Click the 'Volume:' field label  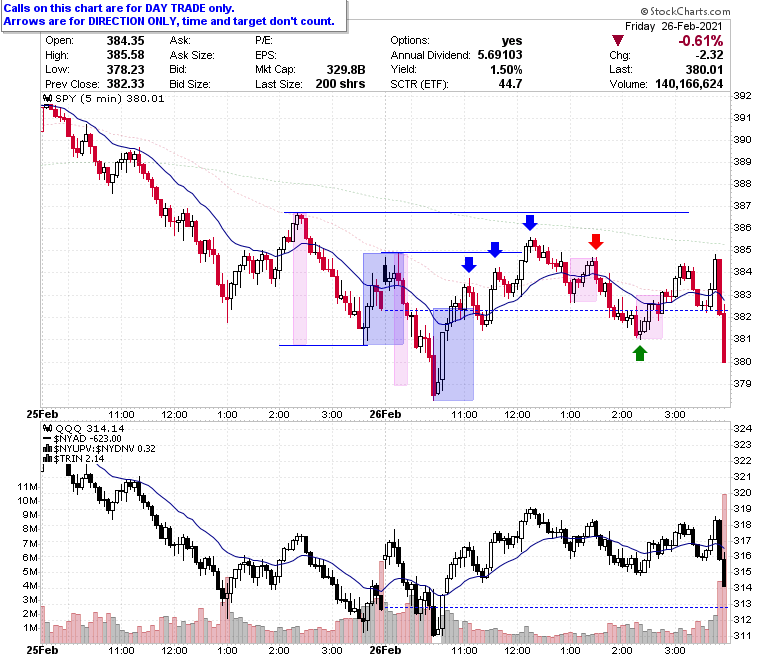click(x=628, y=84)
